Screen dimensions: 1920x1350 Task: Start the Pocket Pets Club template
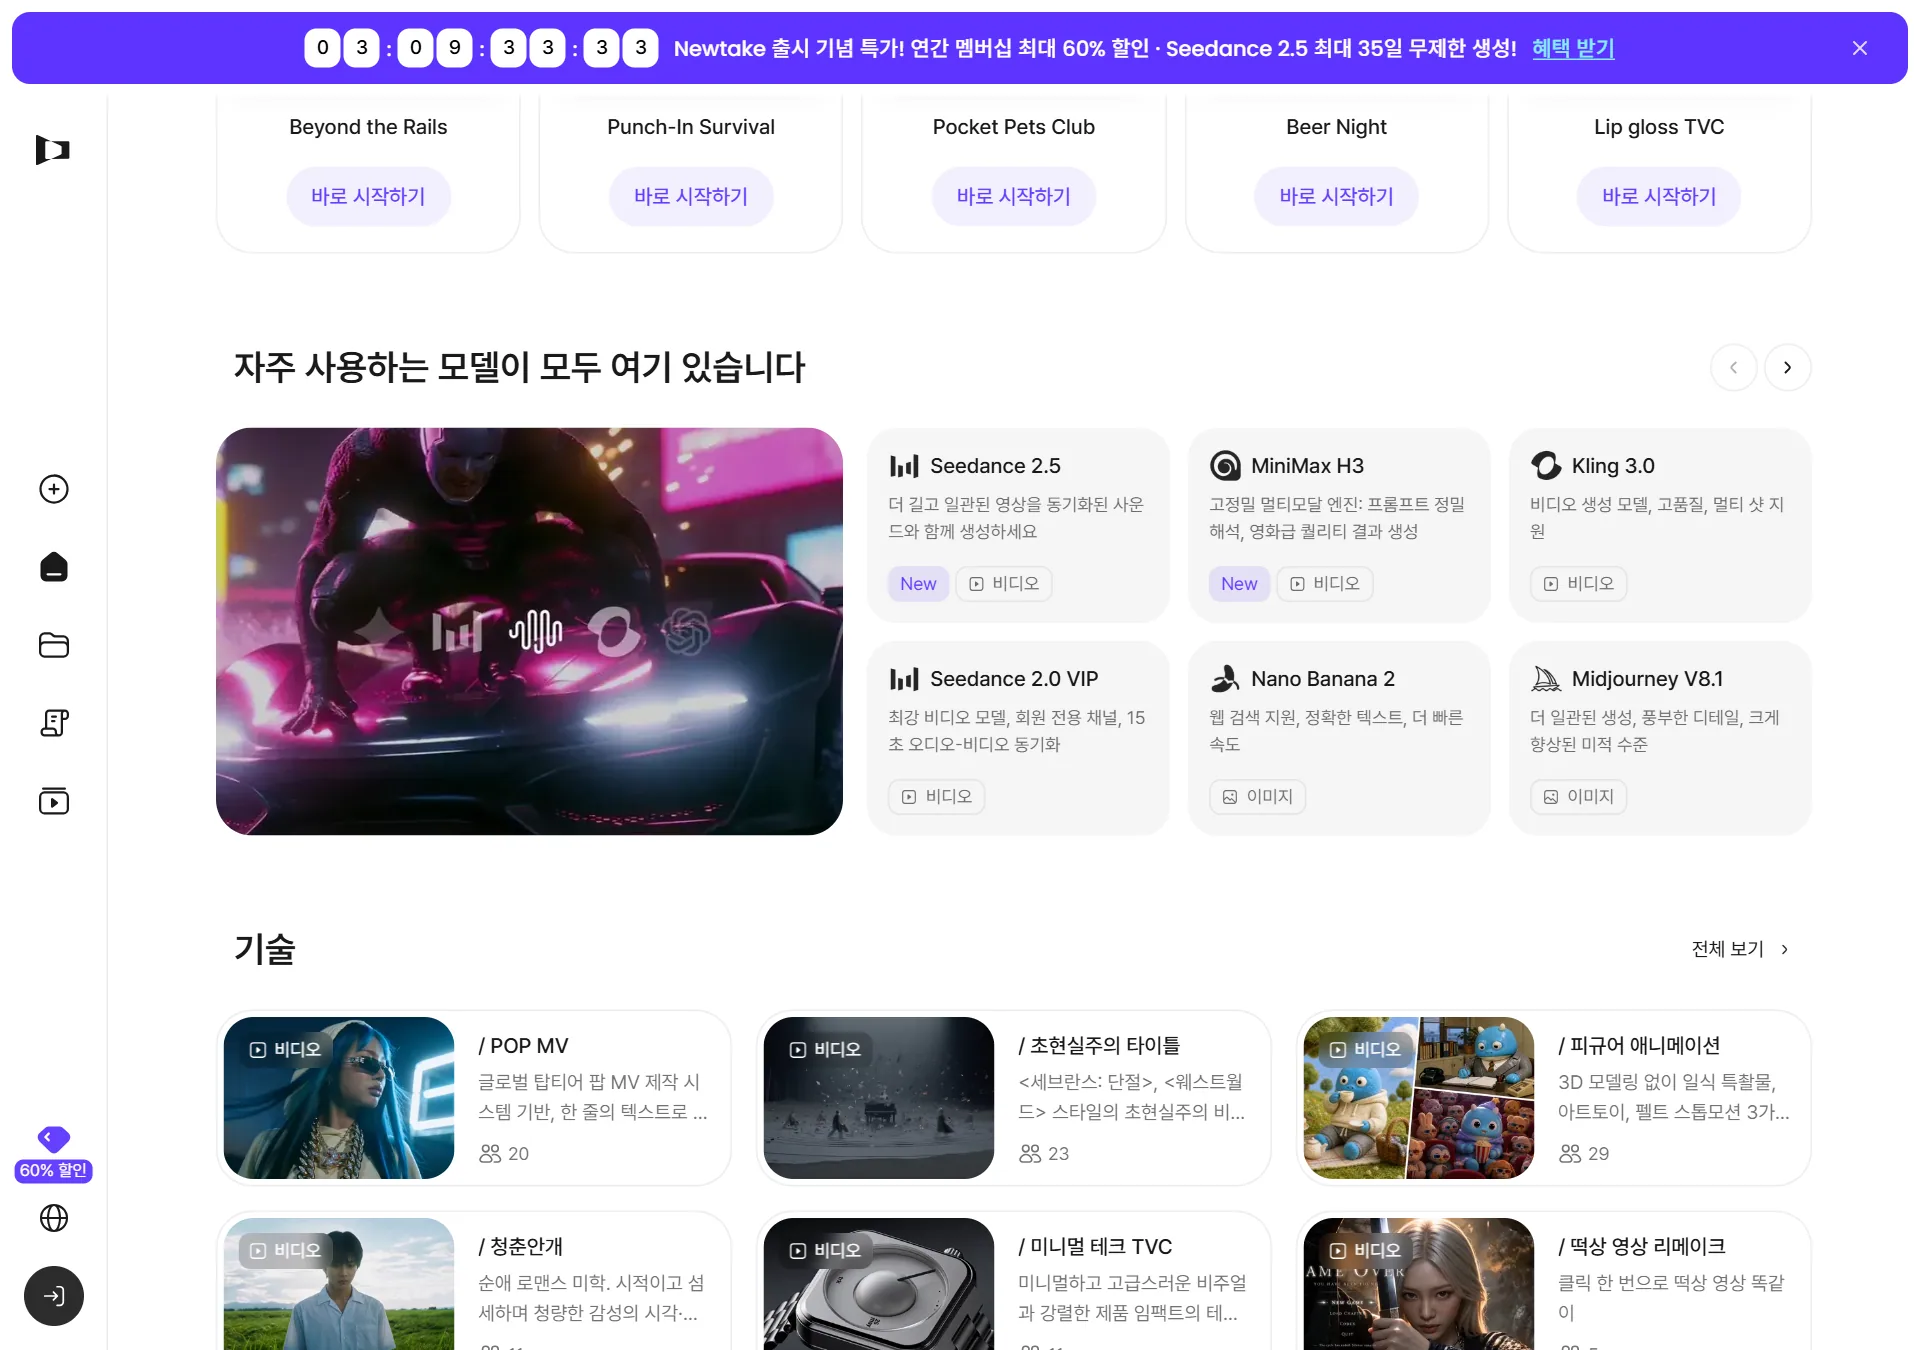tap(1014, 197)
